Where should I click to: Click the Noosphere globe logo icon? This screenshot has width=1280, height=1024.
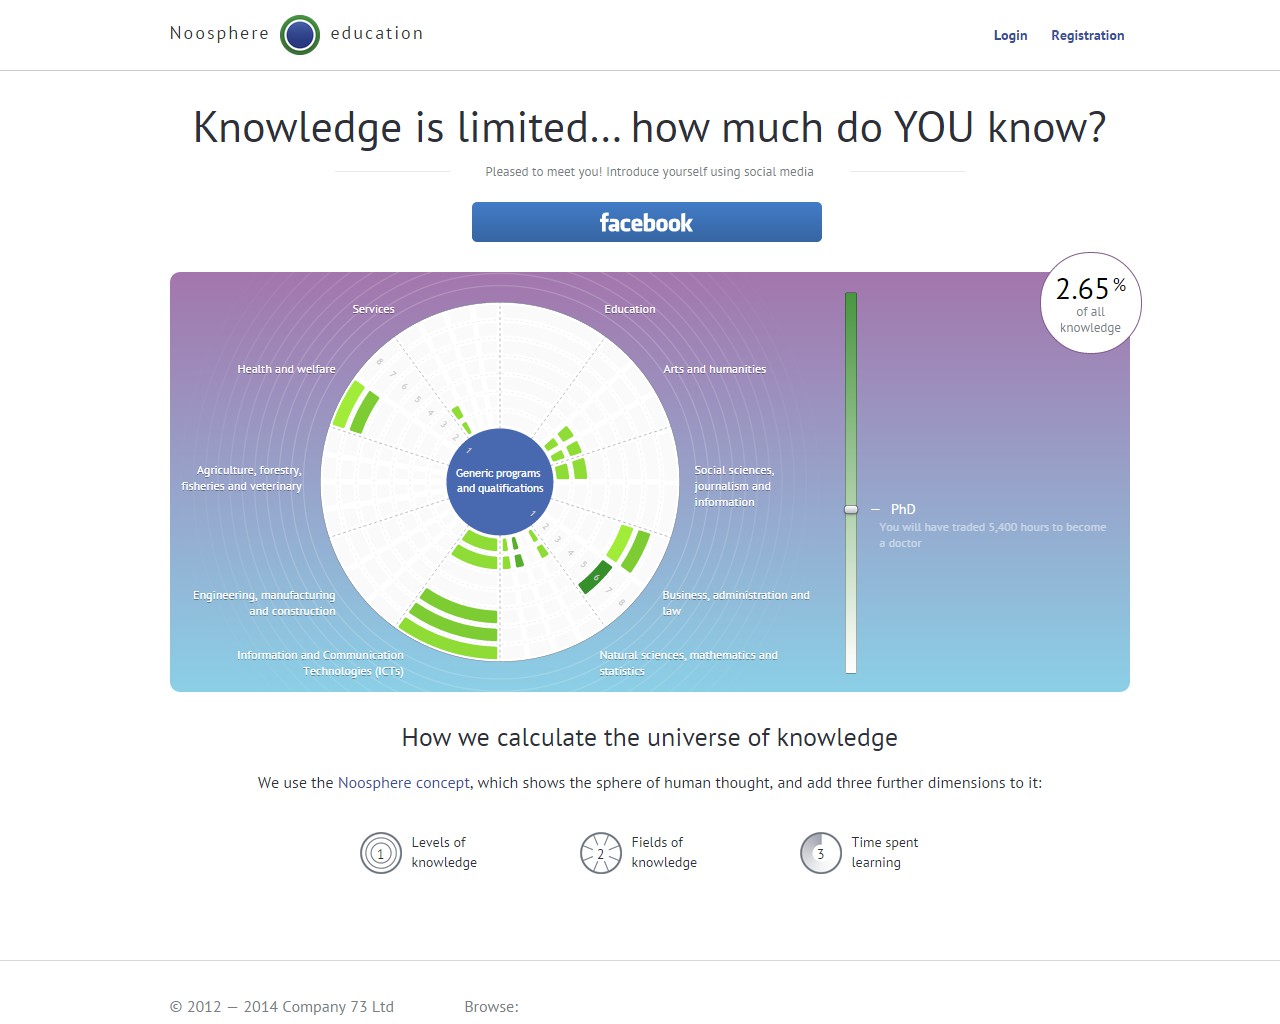click(300, 35)
